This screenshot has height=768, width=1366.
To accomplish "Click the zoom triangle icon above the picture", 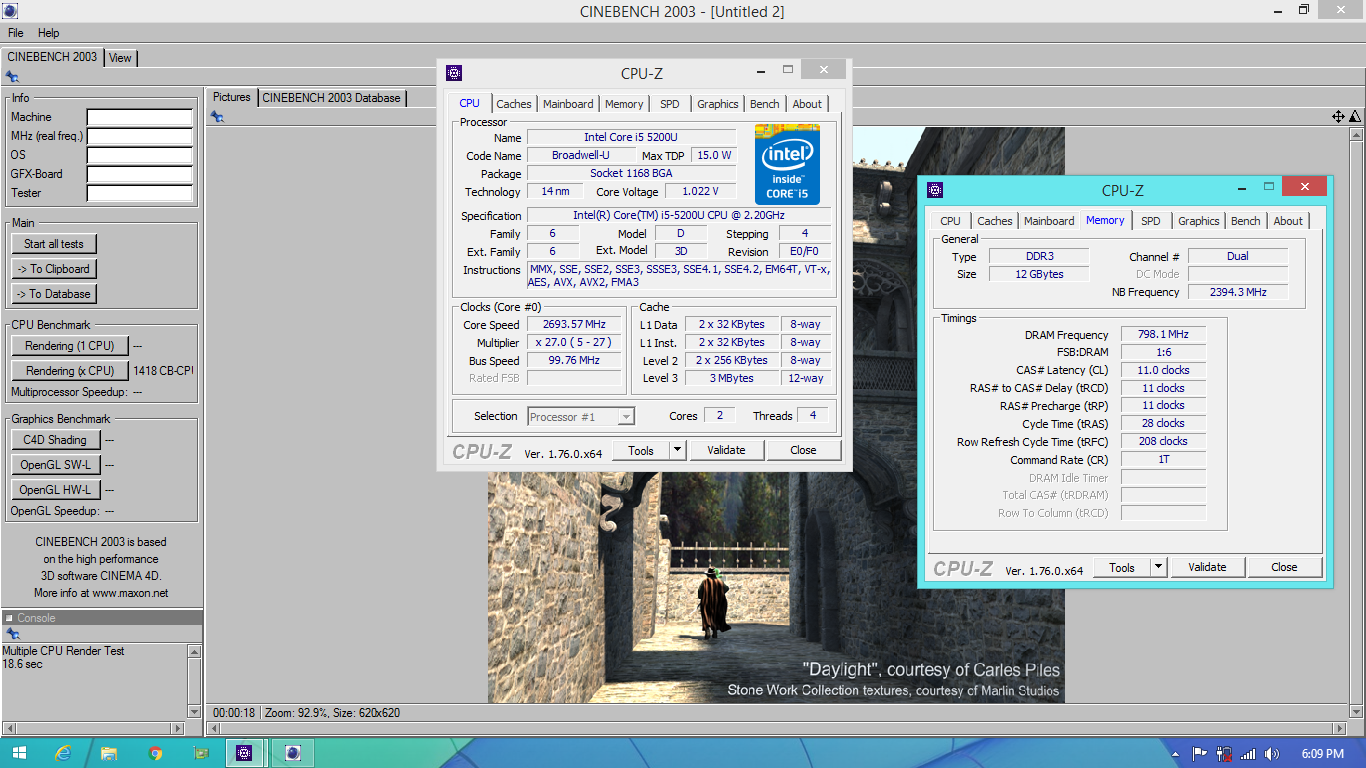I will (x=1354, y=117).
